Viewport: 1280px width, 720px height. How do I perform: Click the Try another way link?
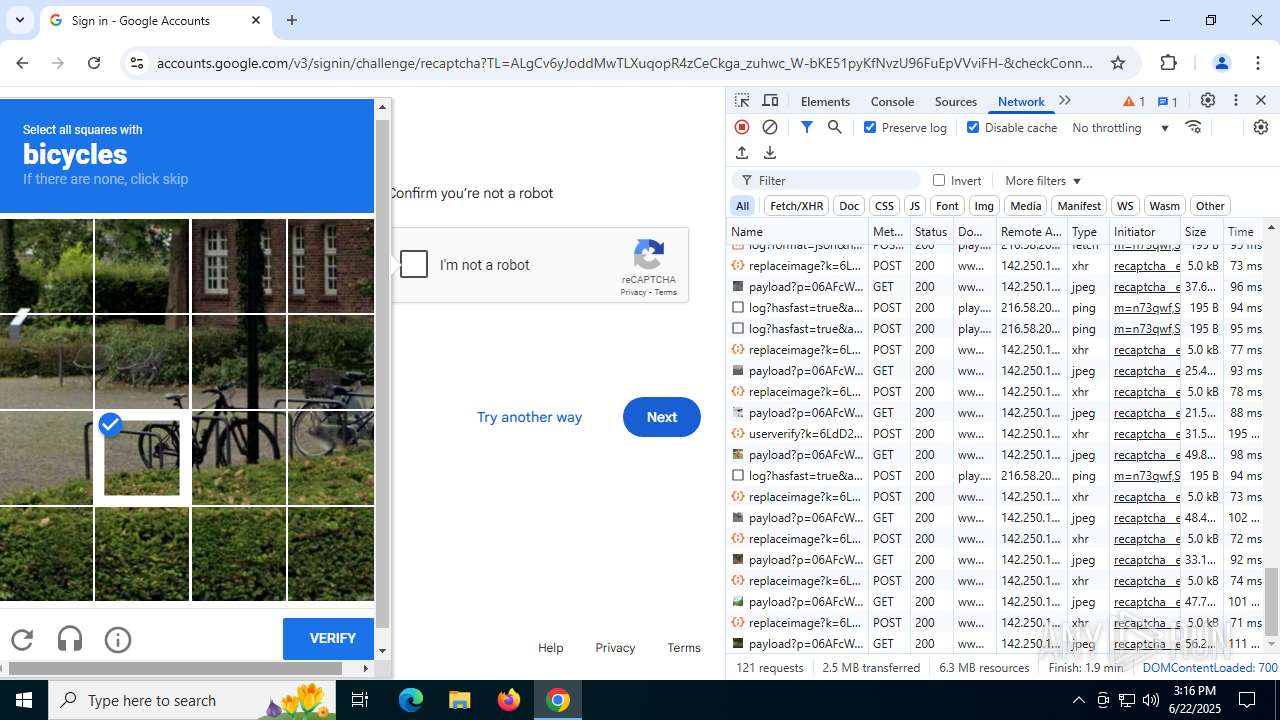[529, 417]
